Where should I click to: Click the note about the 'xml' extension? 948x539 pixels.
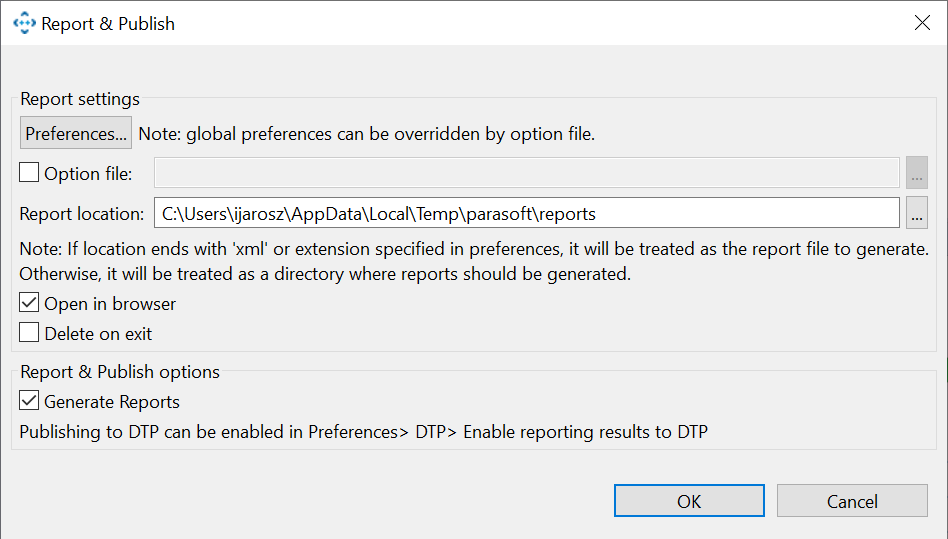click(474, 261)
